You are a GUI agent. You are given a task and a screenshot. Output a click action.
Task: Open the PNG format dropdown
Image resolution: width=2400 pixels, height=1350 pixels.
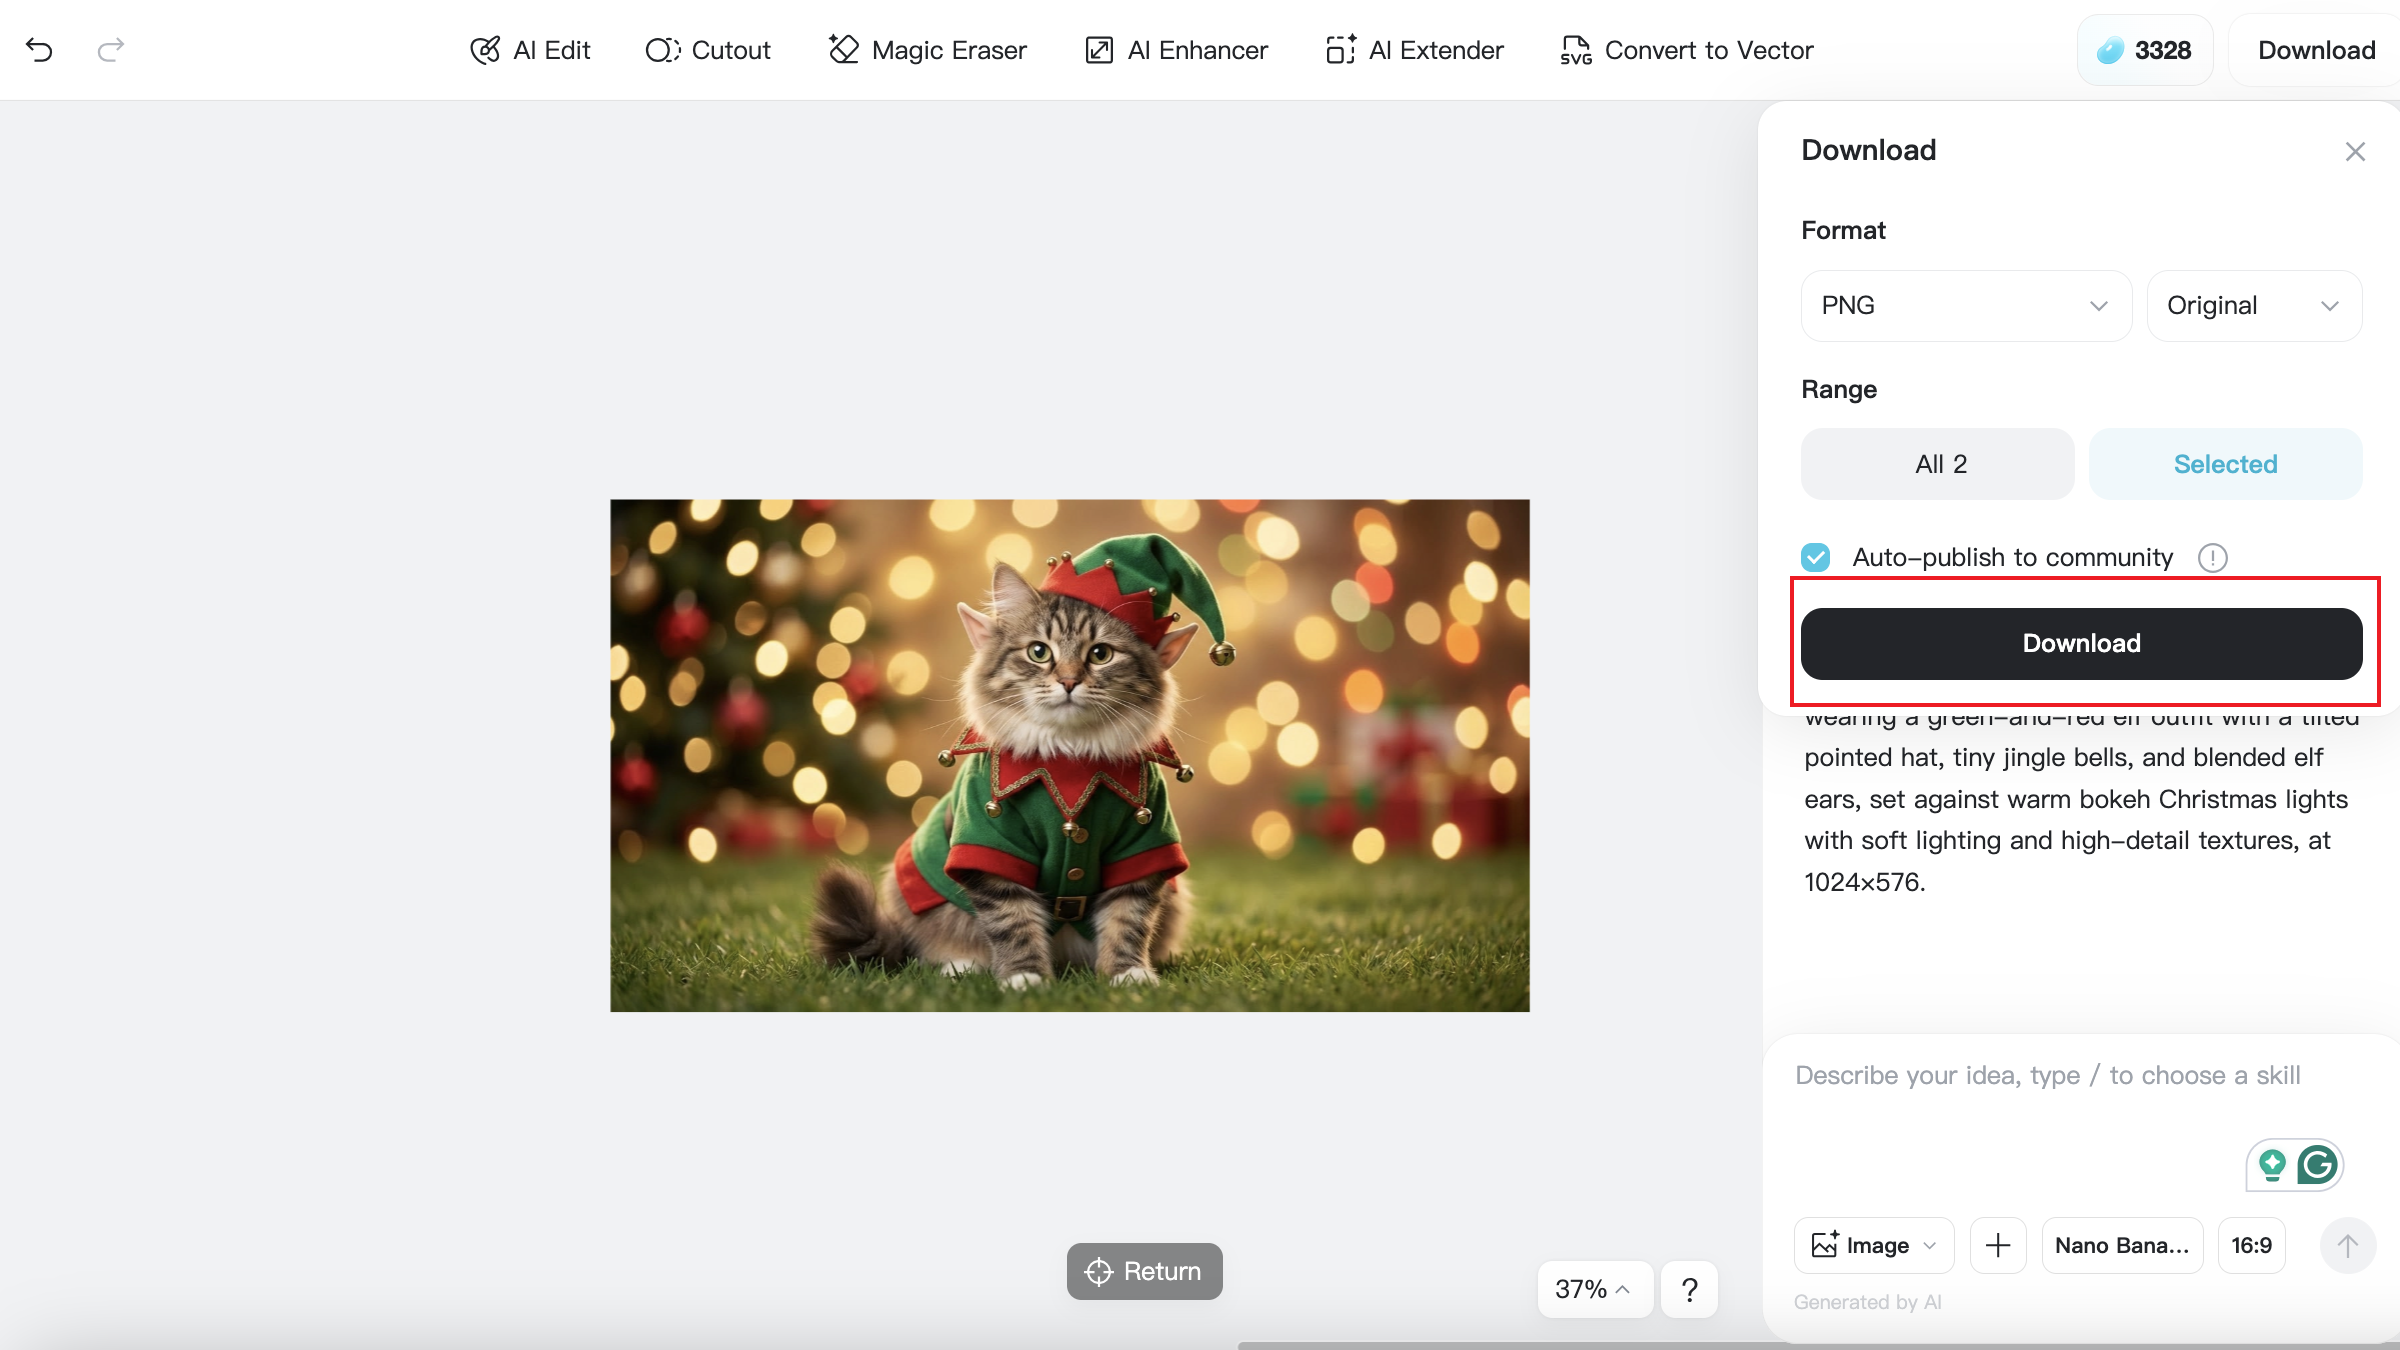click(1965, 306)
